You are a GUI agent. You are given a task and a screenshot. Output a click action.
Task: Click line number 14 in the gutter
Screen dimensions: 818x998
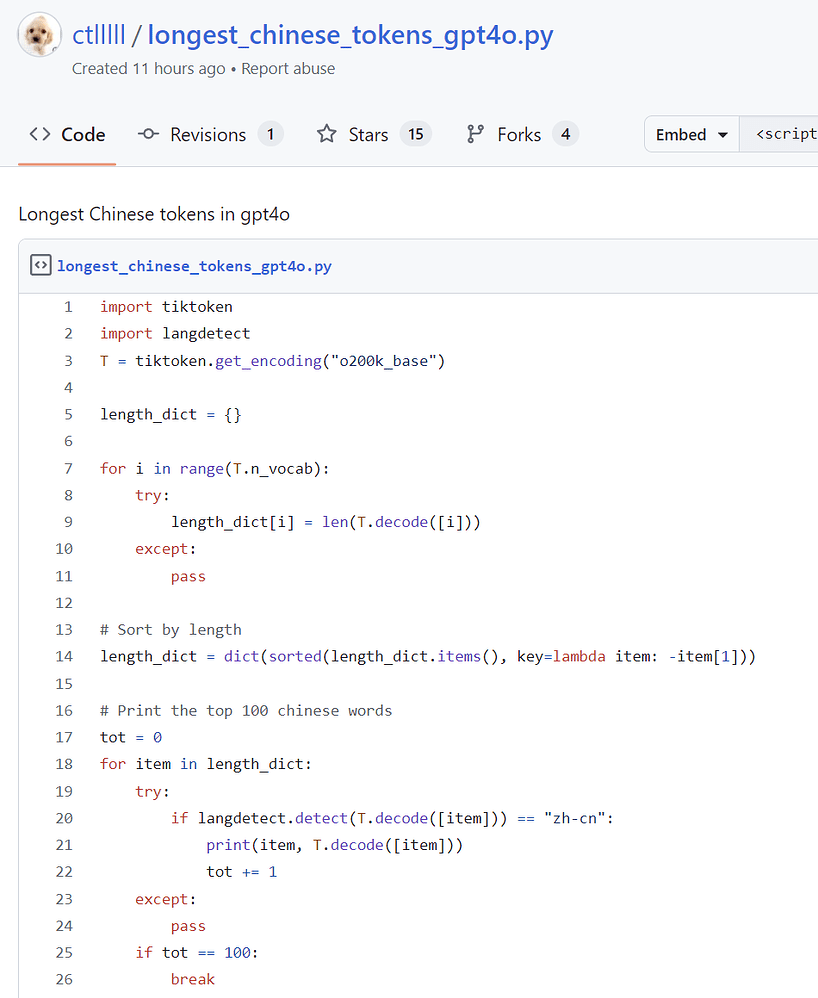pos(64,656)
